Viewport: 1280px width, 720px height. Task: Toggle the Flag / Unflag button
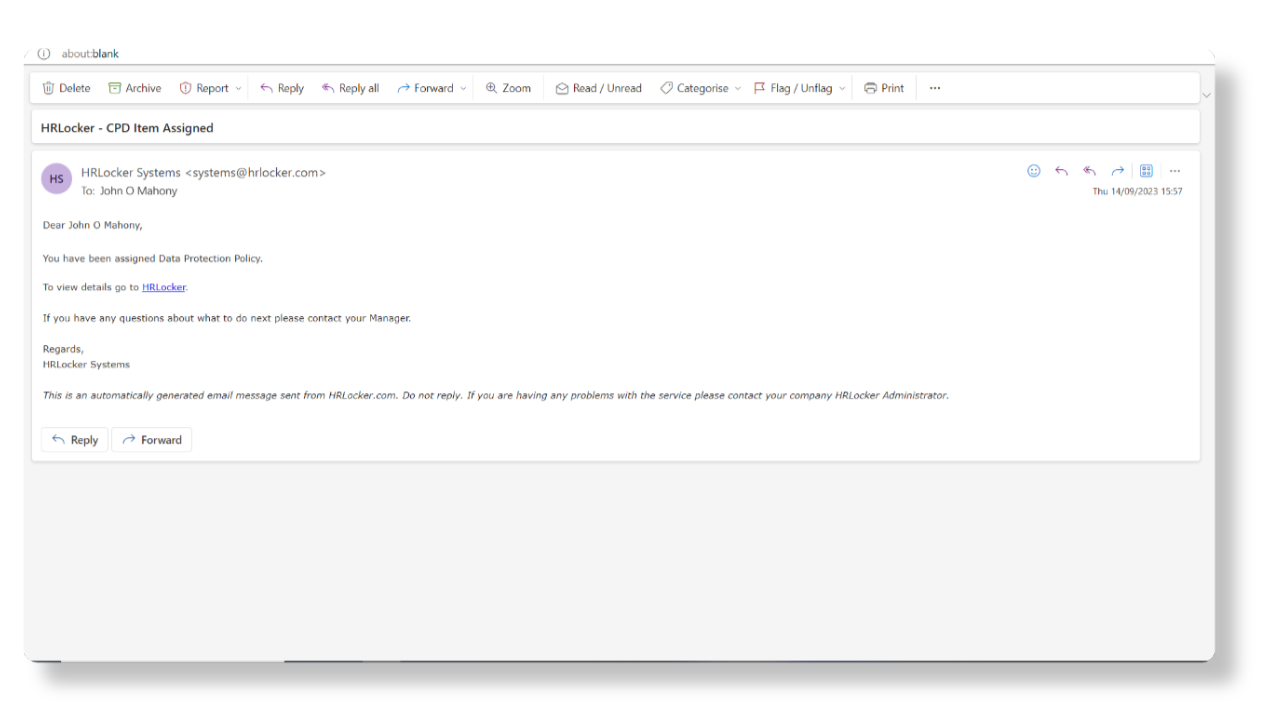[x=793, y=88]
